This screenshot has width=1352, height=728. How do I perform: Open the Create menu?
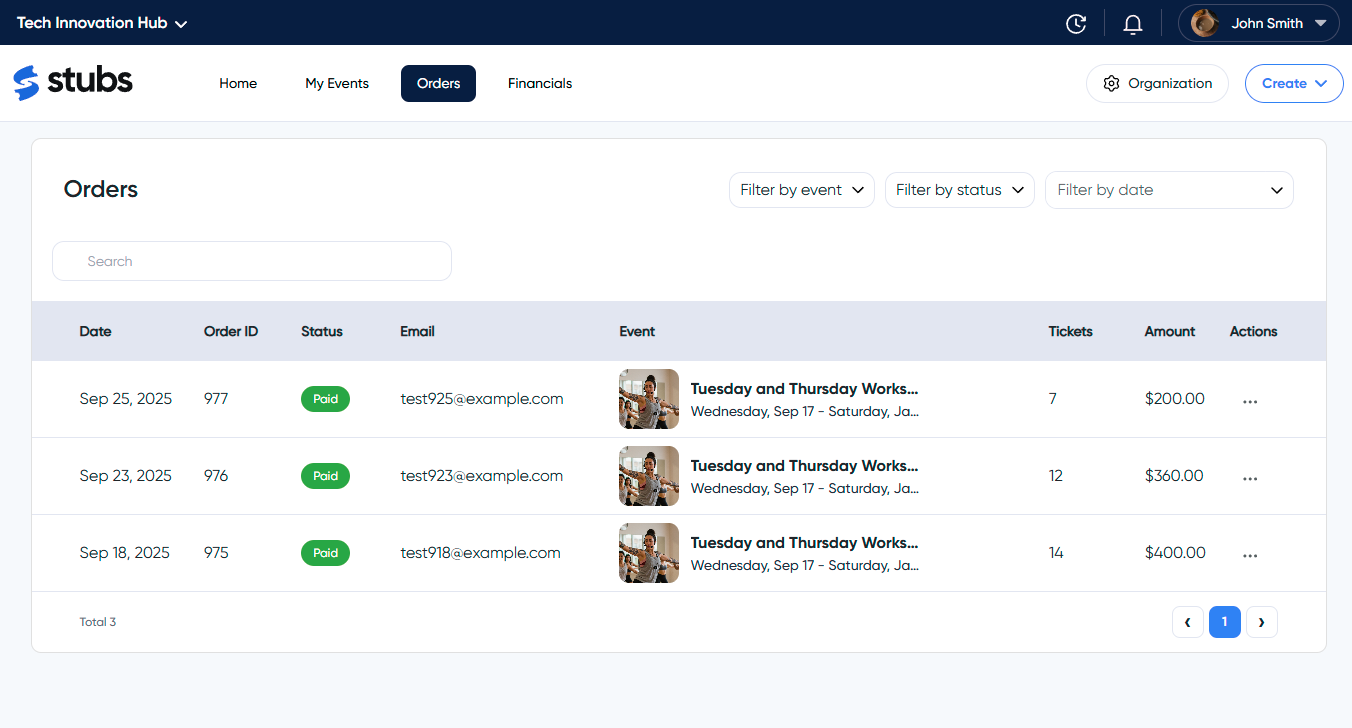[1294, 83]
